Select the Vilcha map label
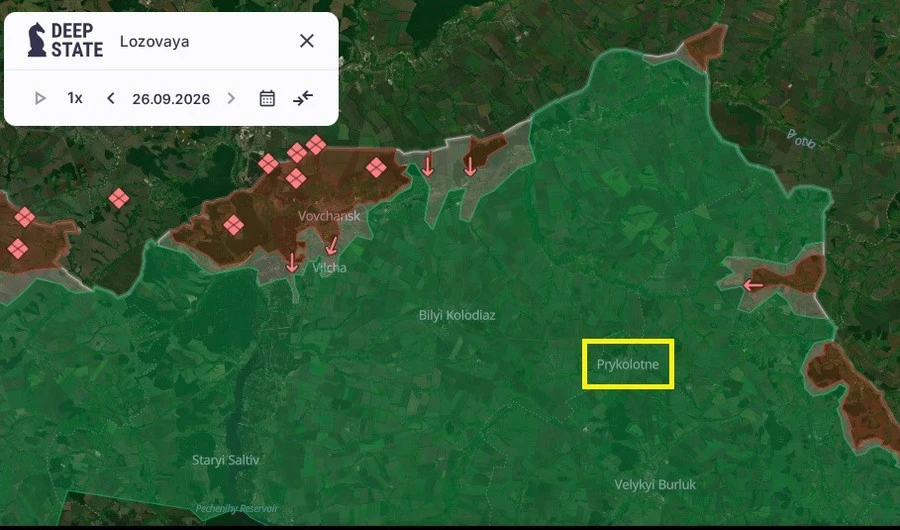 point(329,268)
